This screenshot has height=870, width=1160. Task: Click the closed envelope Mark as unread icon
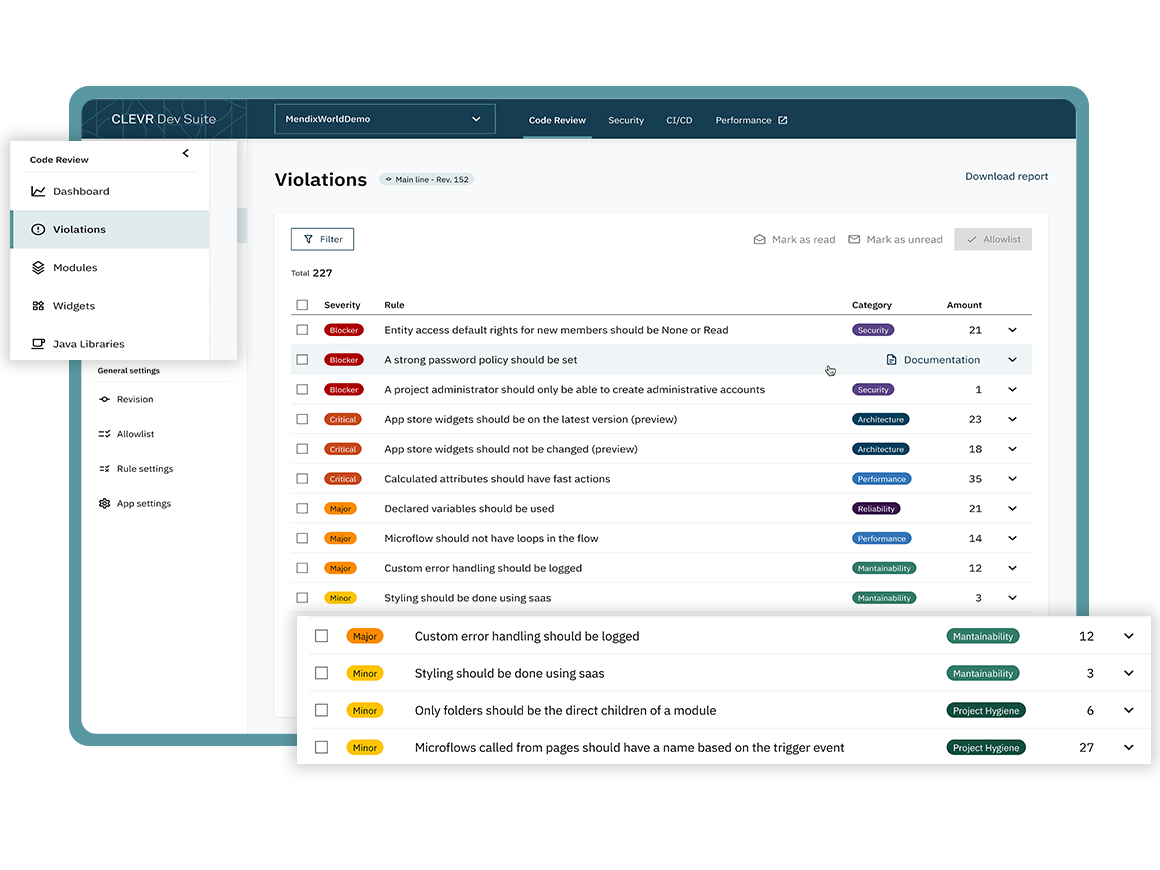pyautogui.click(x=854, y=240)
